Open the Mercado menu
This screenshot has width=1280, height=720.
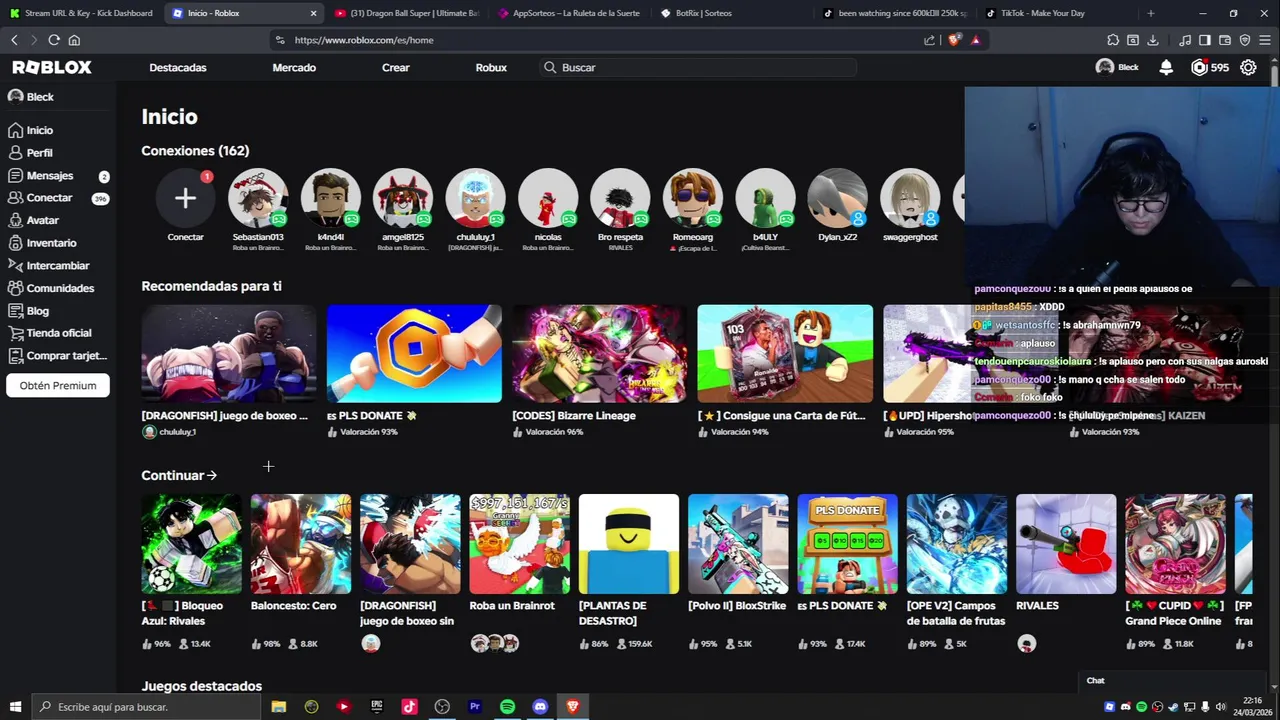coord(294,67)
